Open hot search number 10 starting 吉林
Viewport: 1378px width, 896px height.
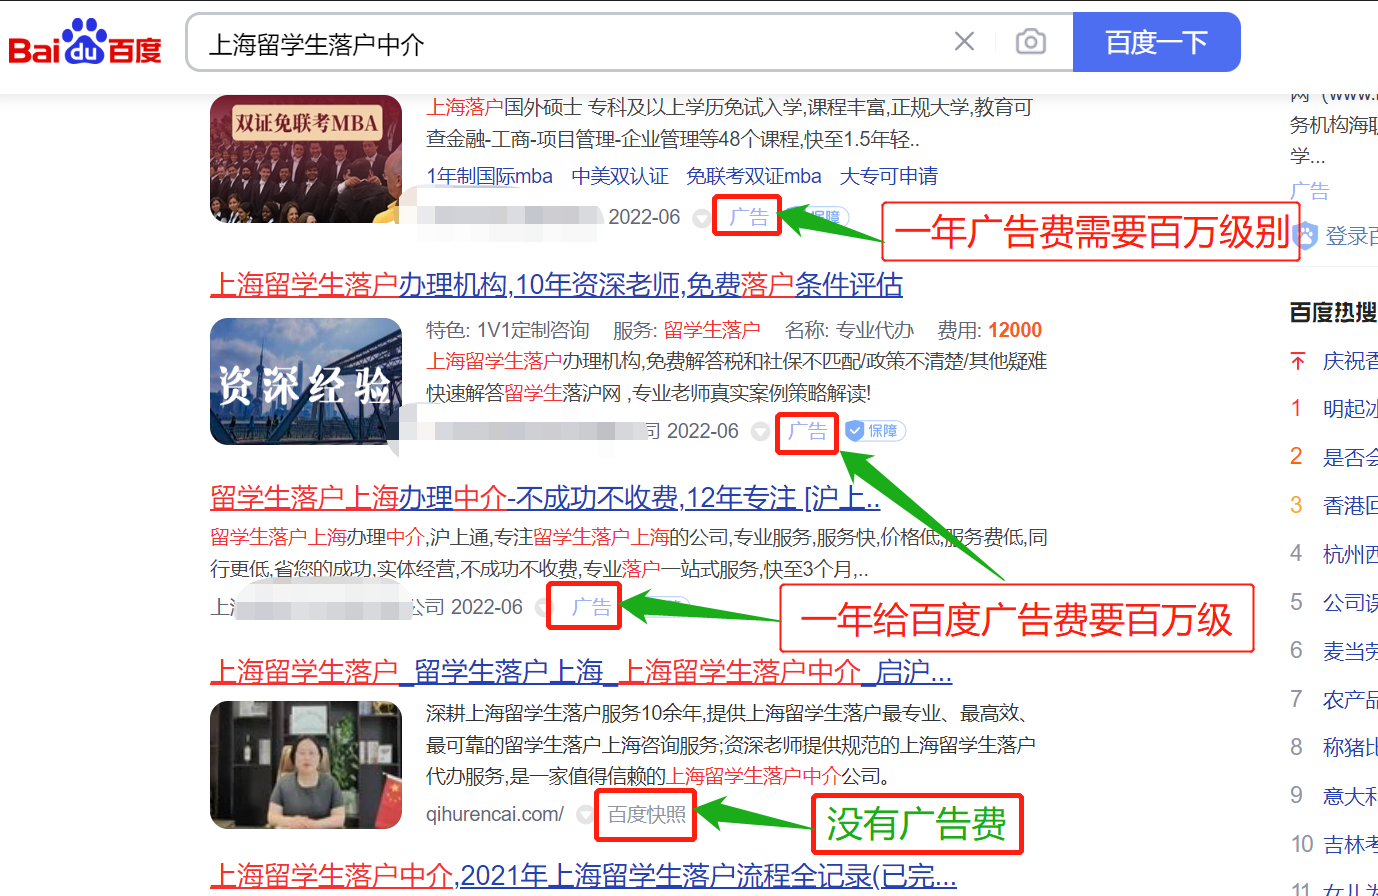coord(1349,844)
